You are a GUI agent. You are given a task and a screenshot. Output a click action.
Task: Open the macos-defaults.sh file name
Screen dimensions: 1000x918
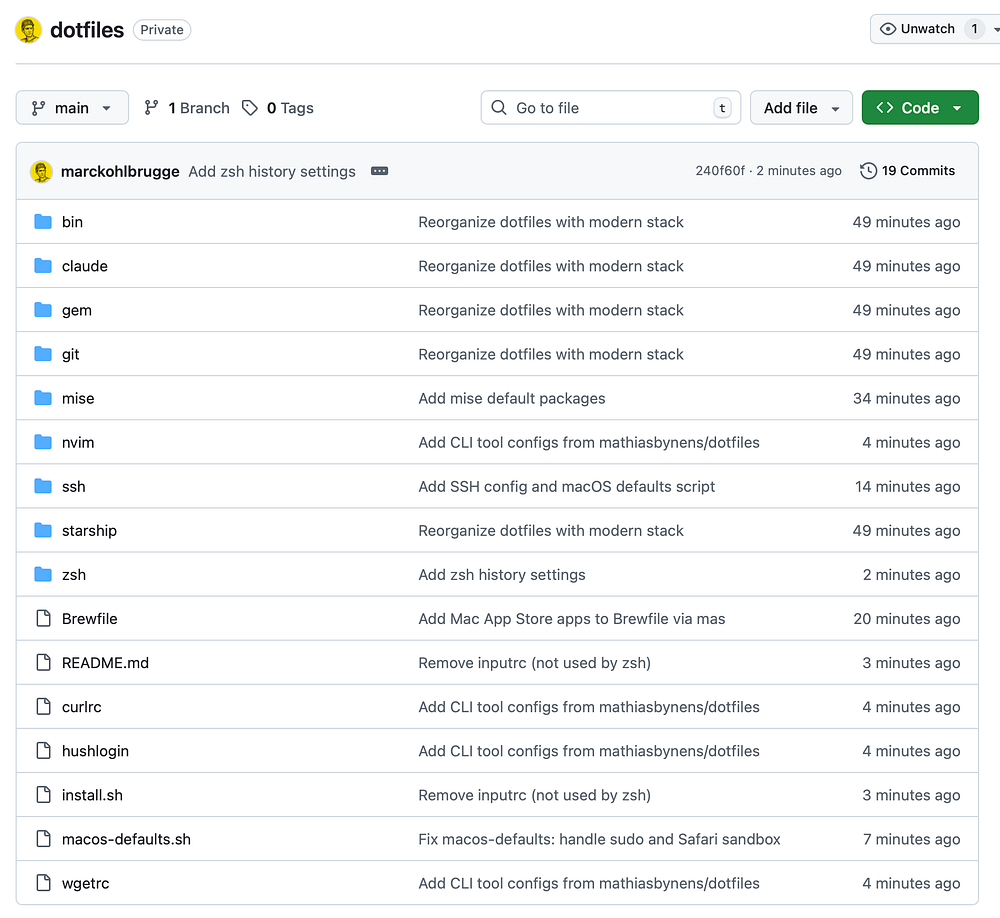[126, 839]
